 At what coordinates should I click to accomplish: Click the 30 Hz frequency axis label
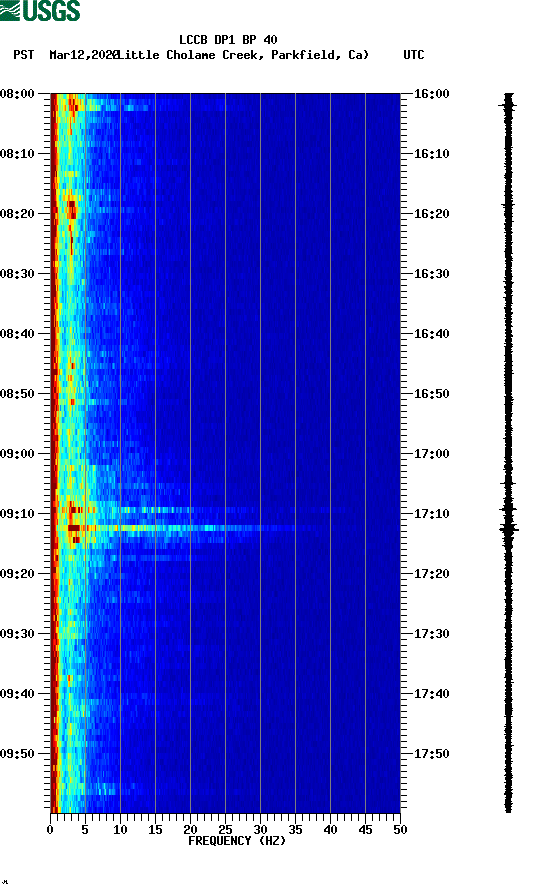tap(260, 830)
